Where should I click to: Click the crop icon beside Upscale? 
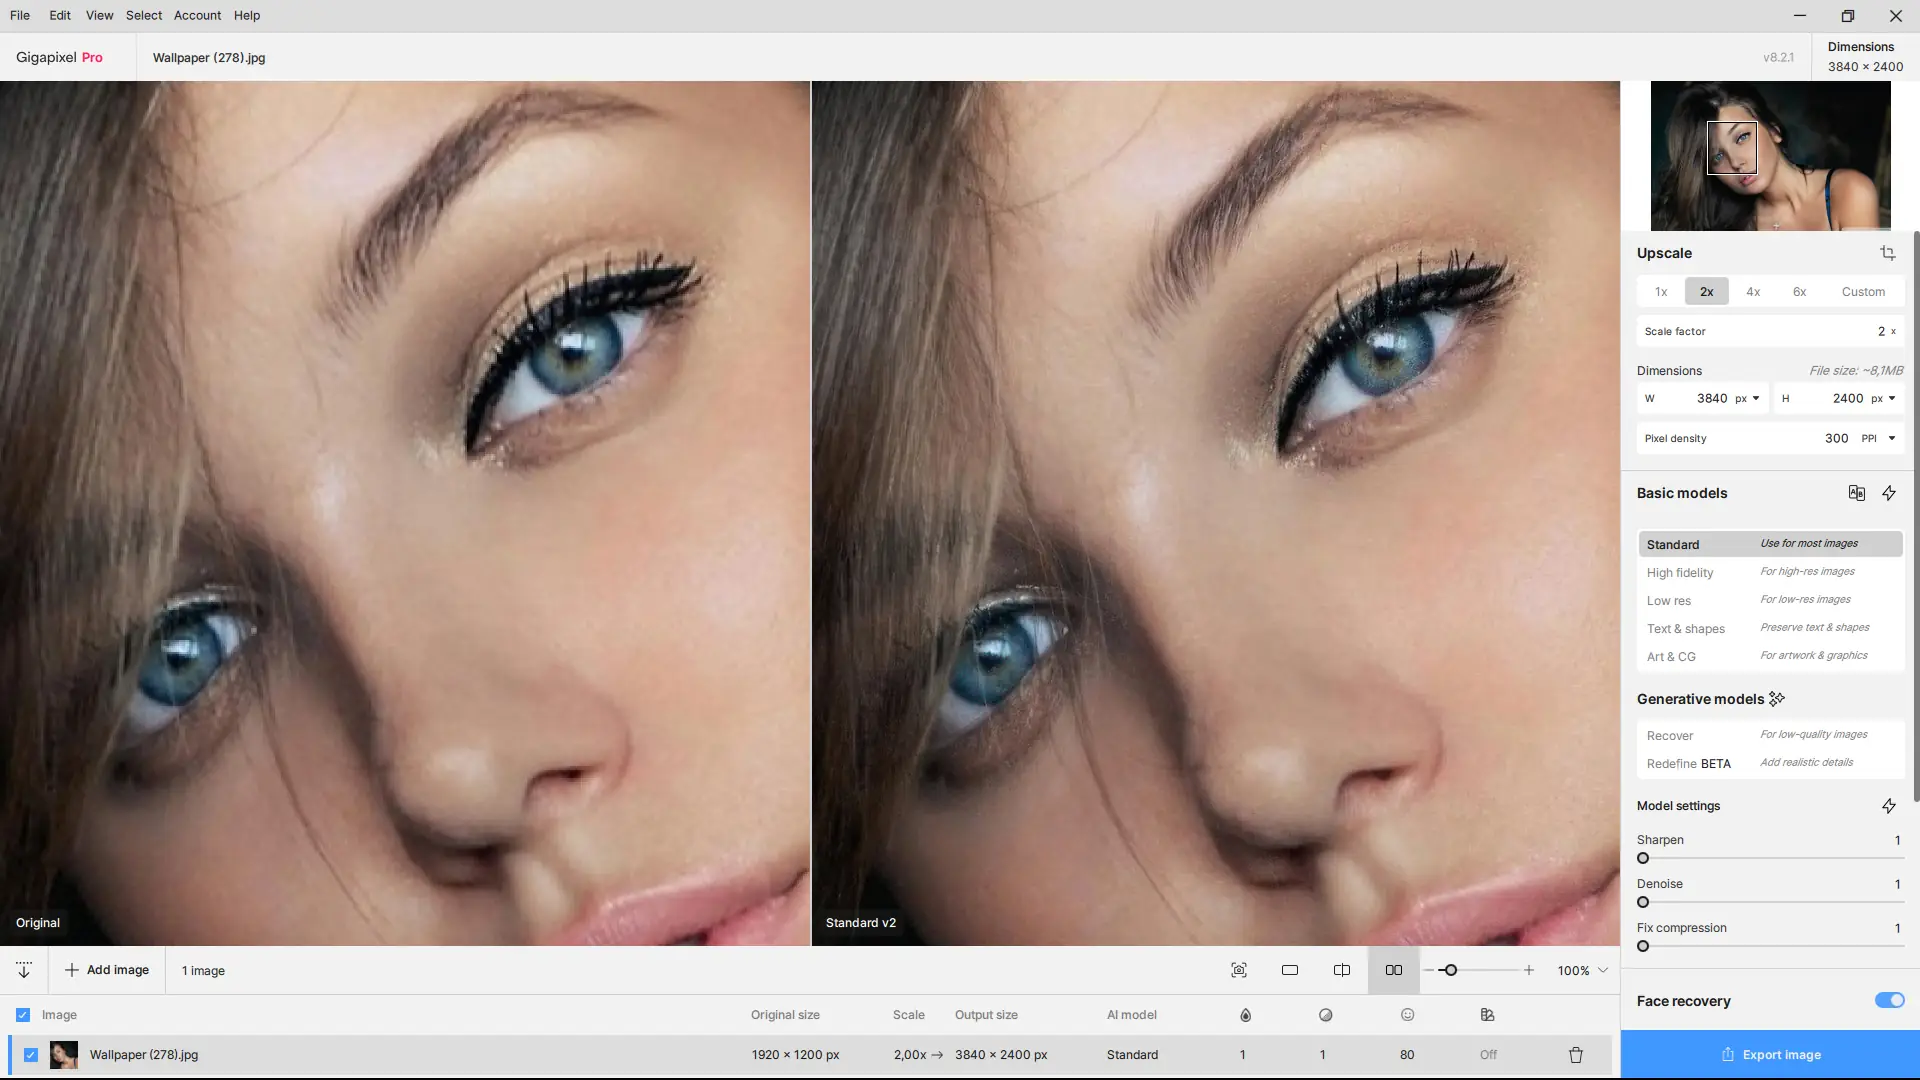(1887, 253)
